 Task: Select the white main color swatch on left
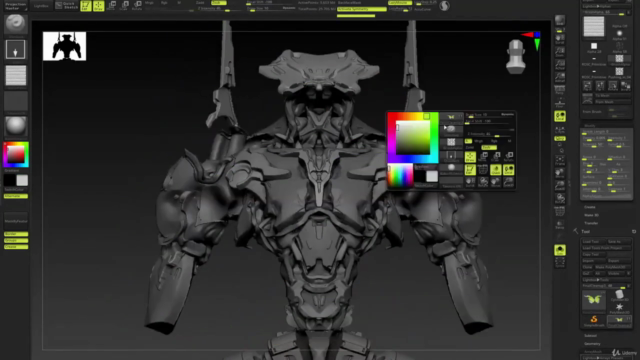point(22,180)
